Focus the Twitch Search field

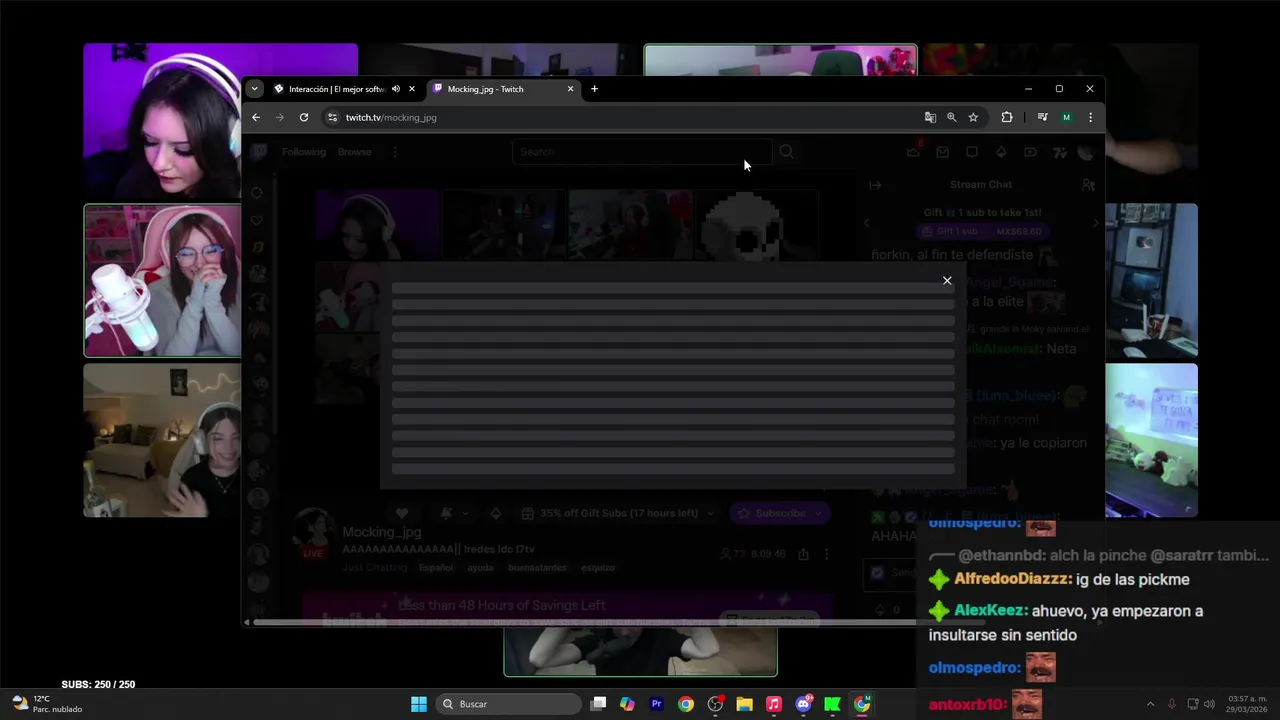pos(640,152)
